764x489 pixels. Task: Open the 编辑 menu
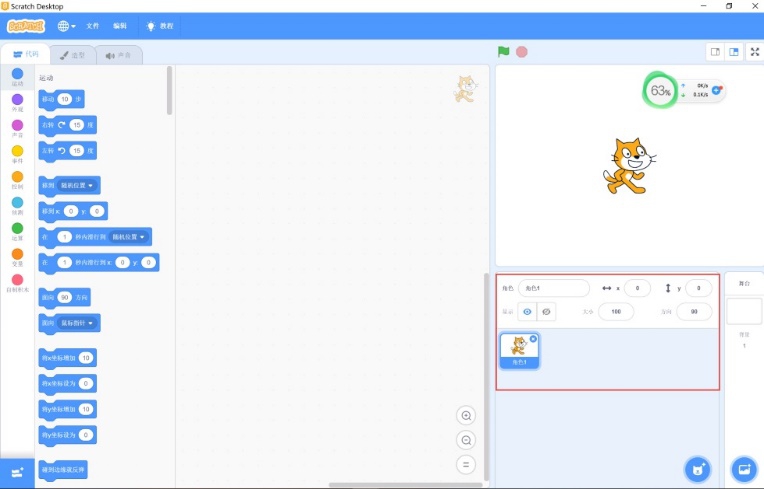point(120,26)
